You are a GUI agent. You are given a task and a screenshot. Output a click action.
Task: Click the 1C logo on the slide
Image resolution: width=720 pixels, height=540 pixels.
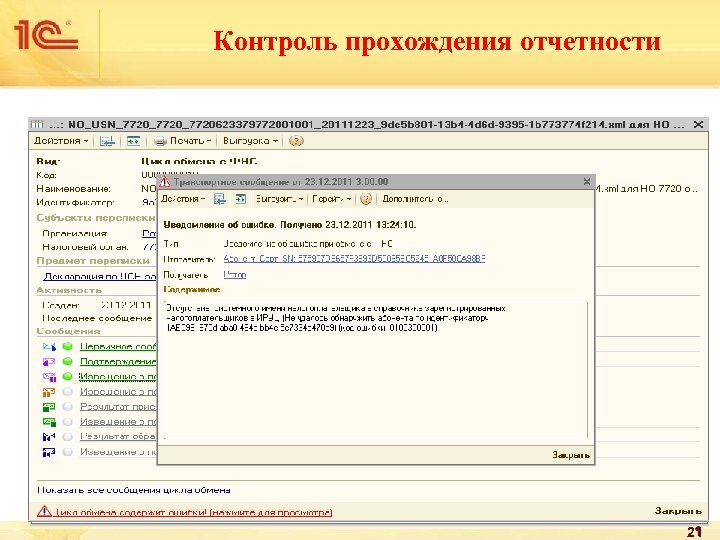(x=46, y=35)
